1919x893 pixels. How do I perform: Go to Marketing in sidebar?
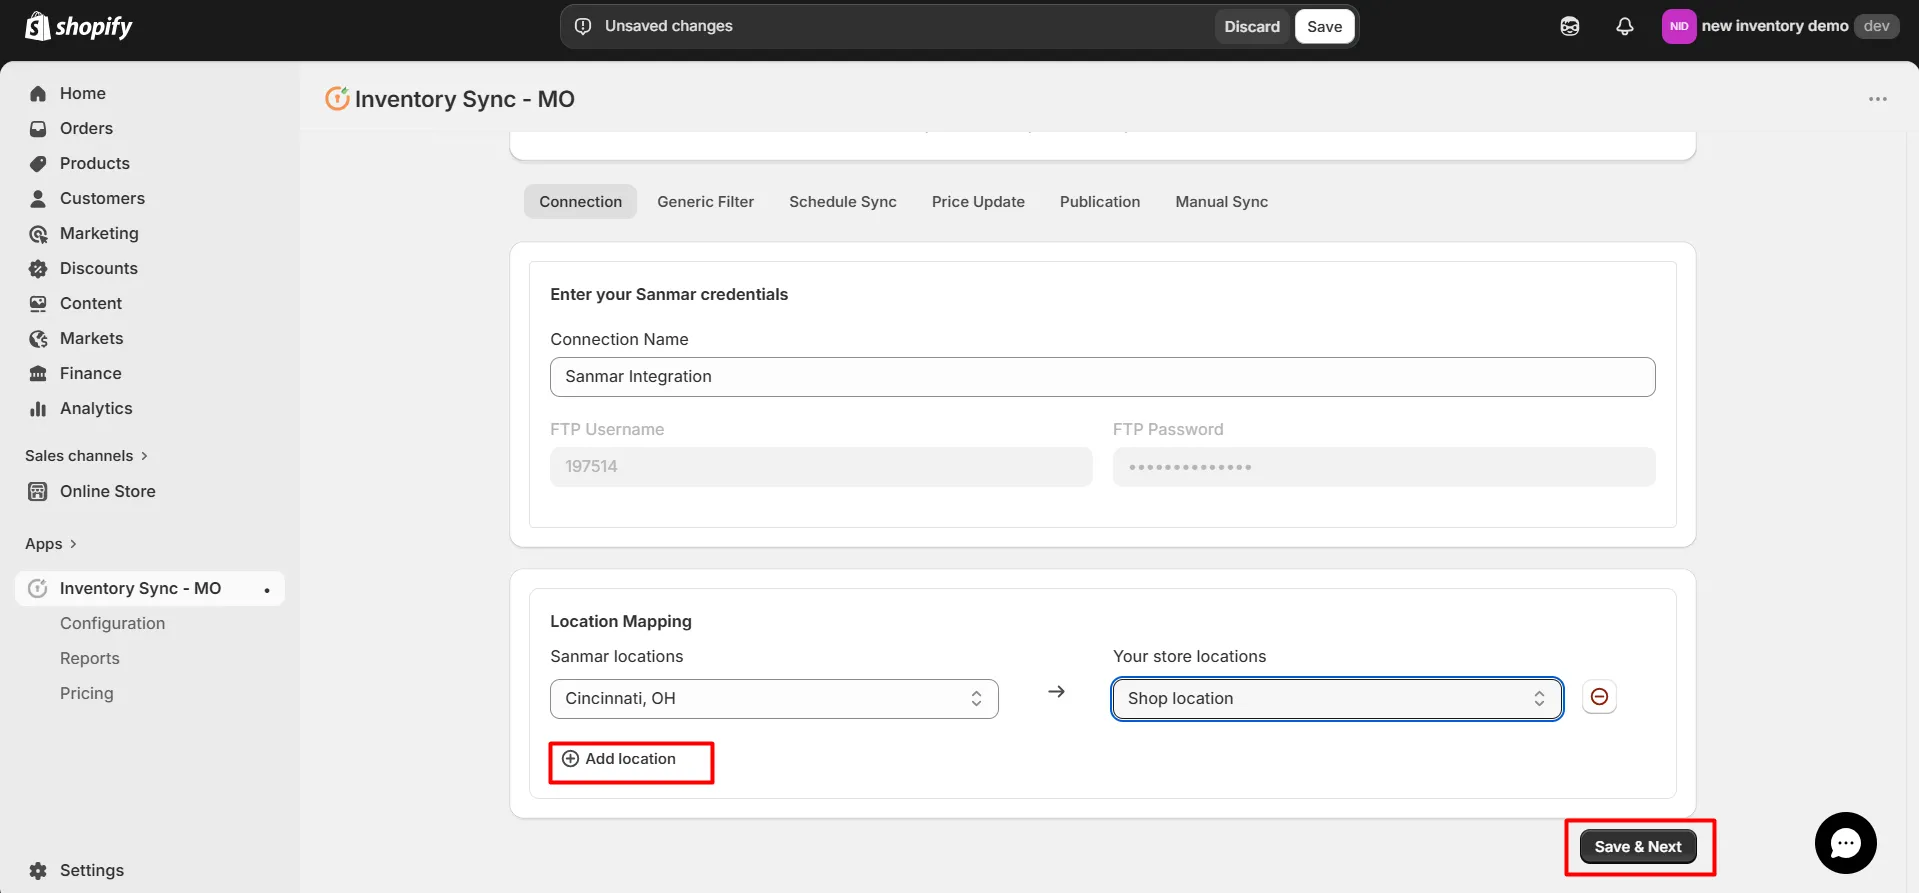pos(99,233)
